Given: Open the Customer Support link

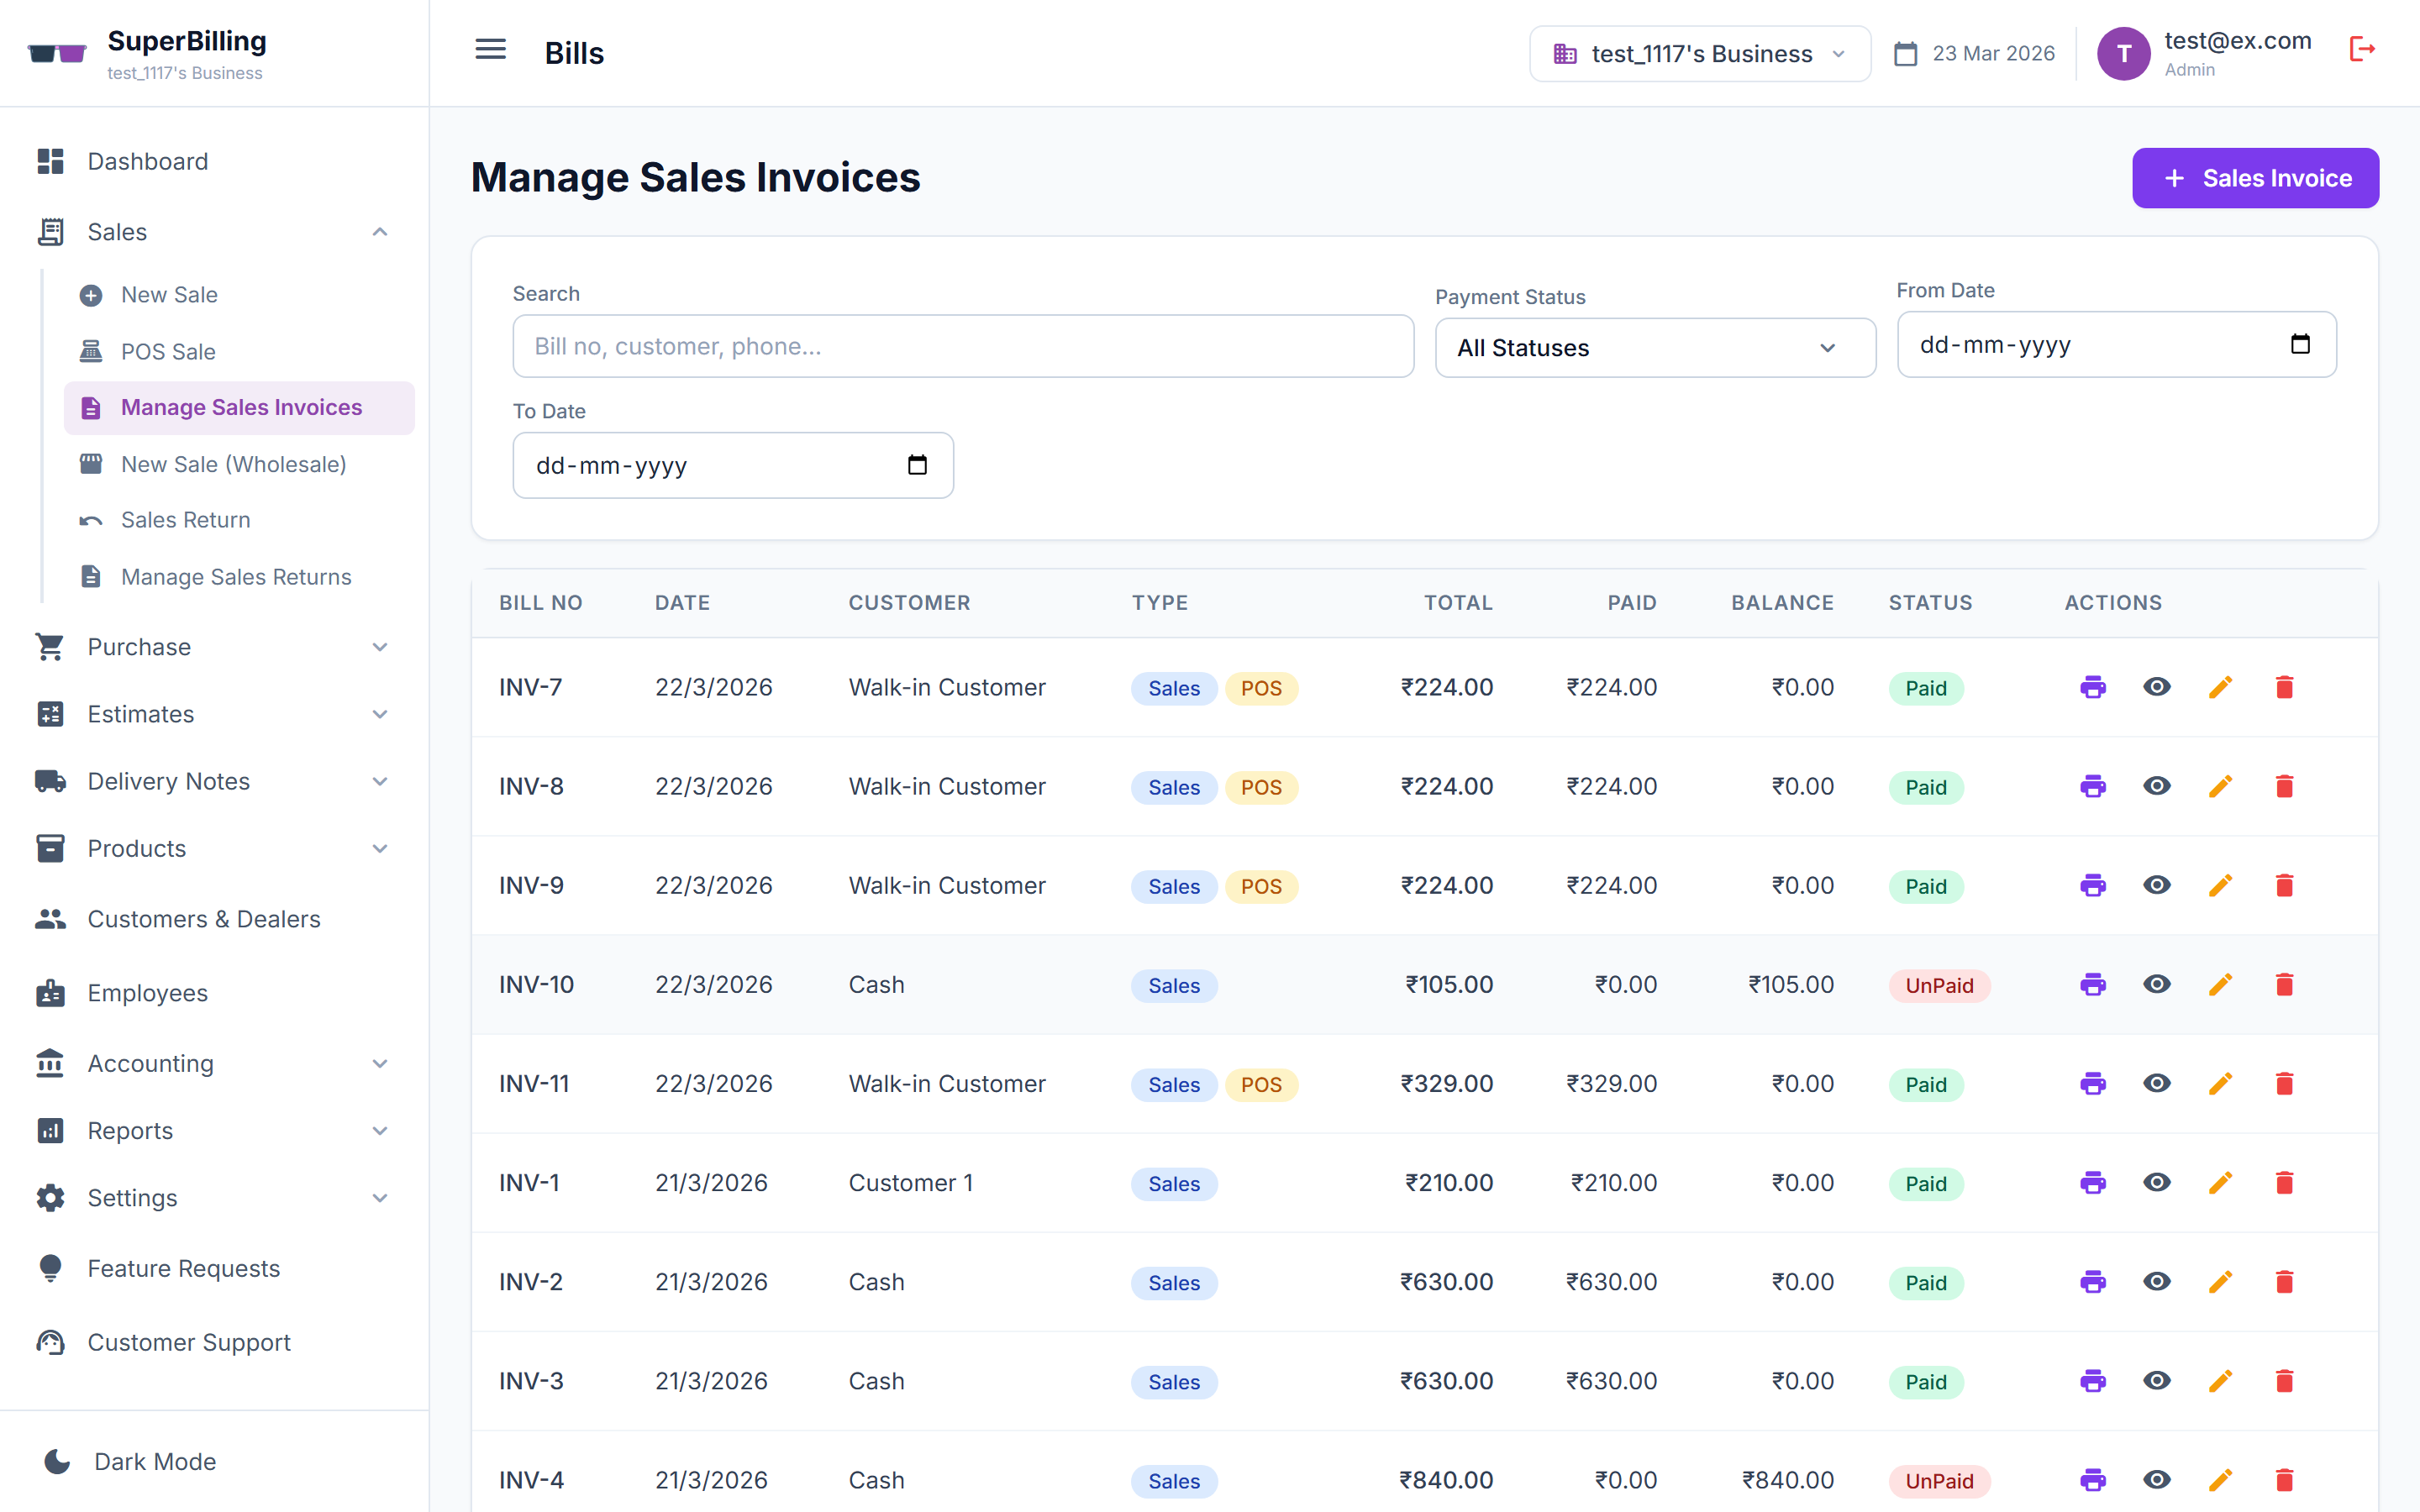Looking at the screenshot, I should pyautogui.click(x=188, y=1342).
